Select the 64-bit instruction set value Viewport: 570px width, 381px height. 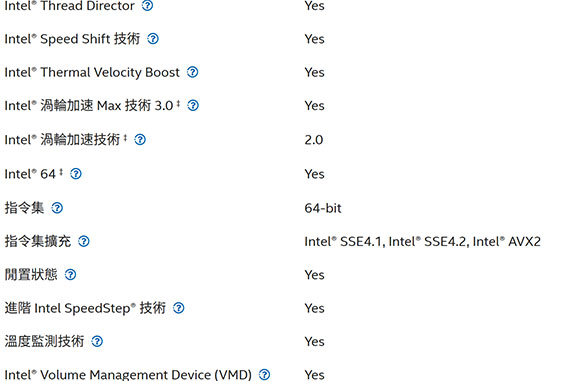[323, 208]
